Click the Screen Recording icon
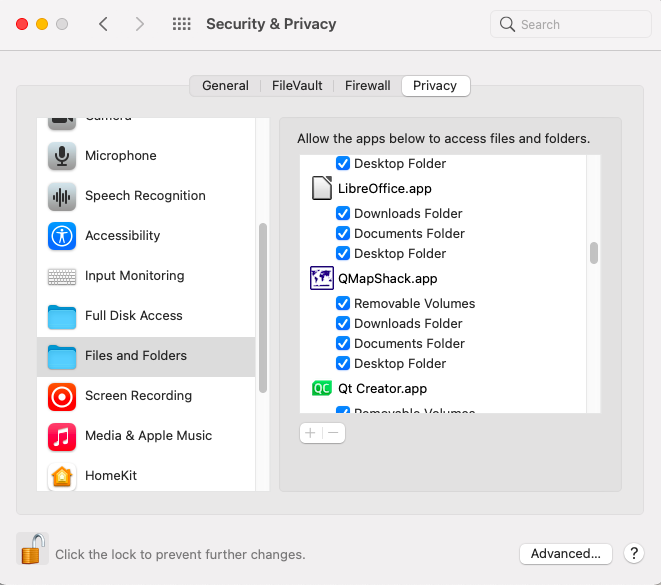 62,397
